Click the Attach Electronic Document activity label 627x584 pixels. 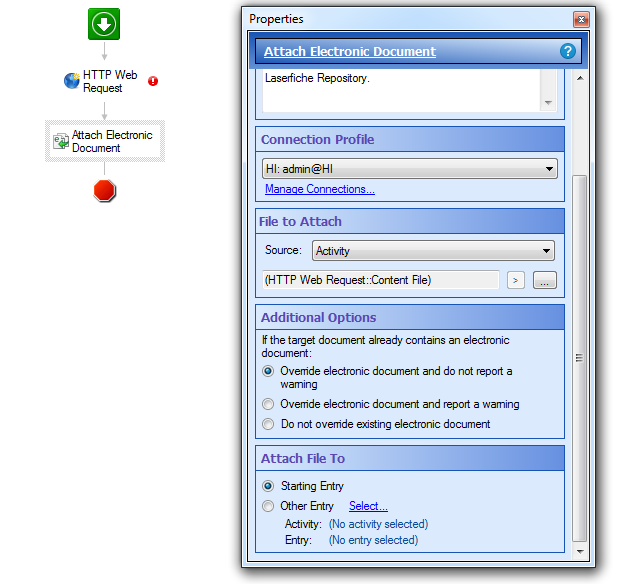click(112, 141)
